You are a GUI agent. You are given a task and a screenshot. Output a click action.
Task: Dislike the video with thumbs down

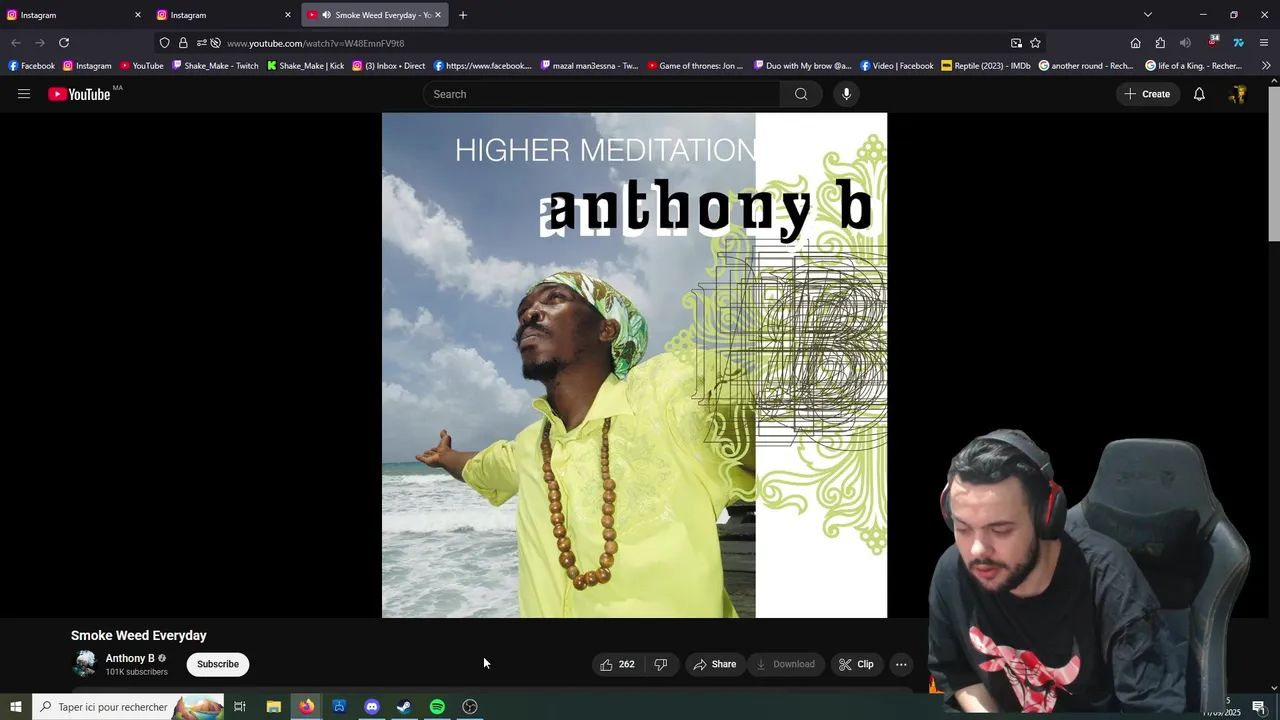[660, 664]
